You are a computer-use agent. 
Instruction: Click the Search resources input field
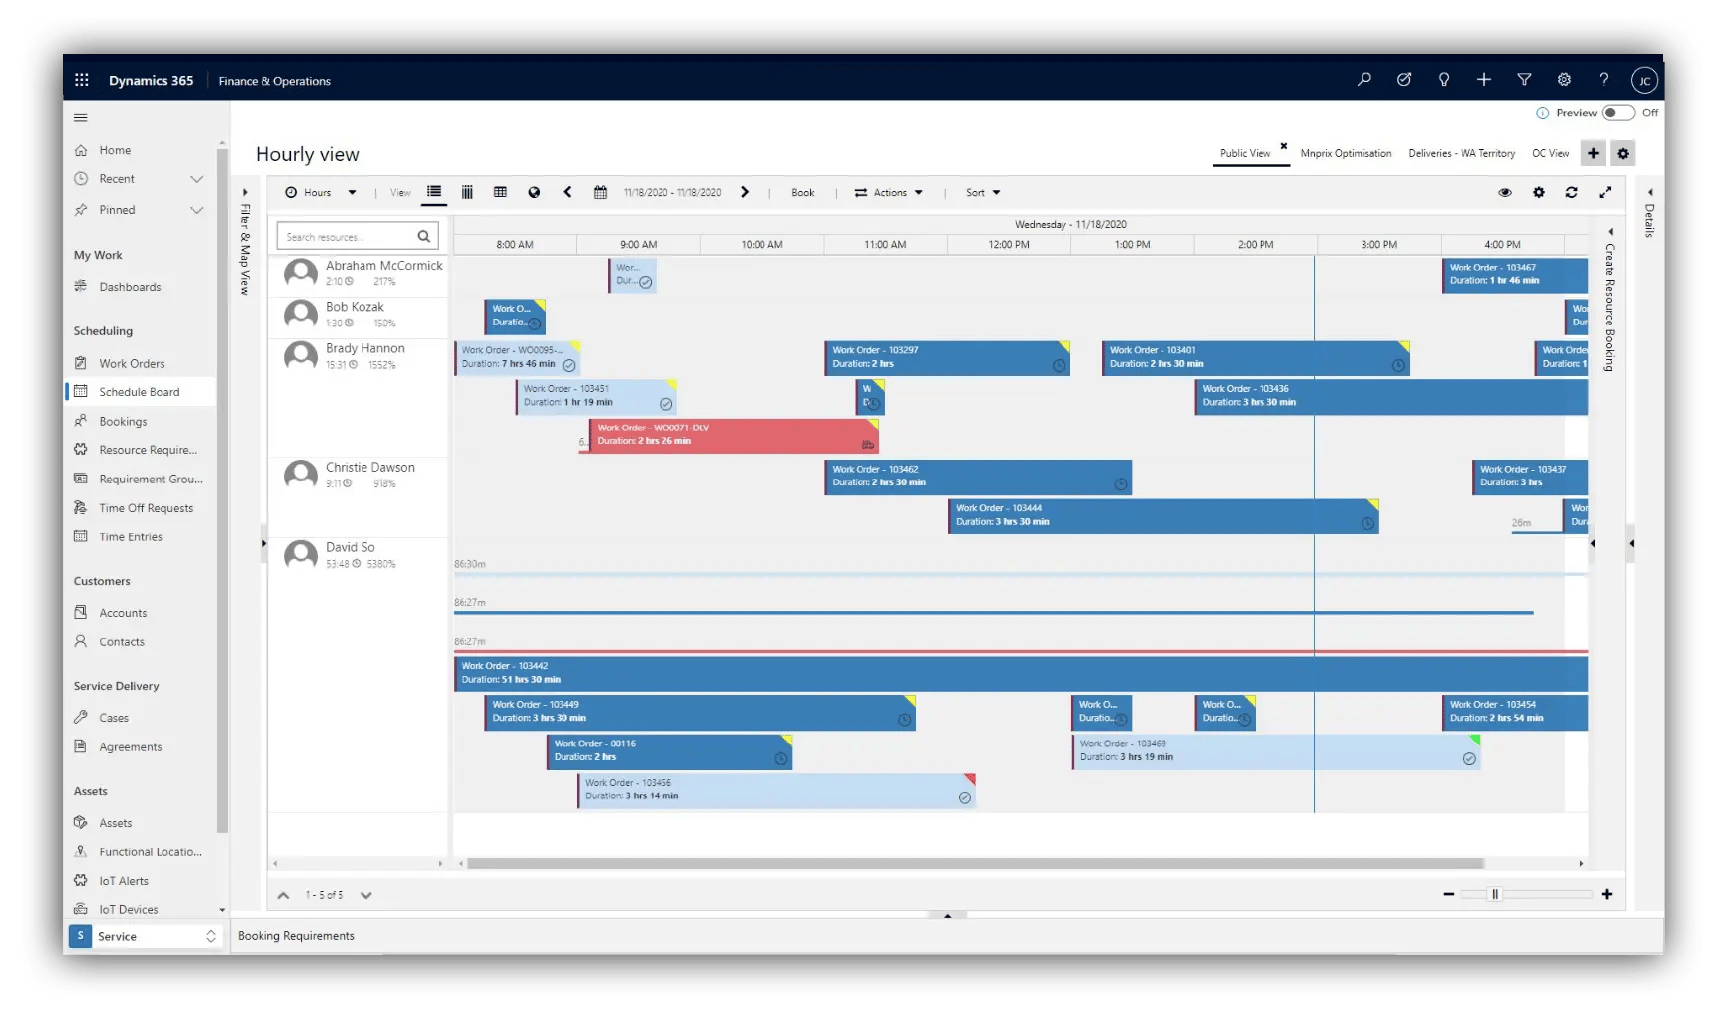tap(350, 236)
